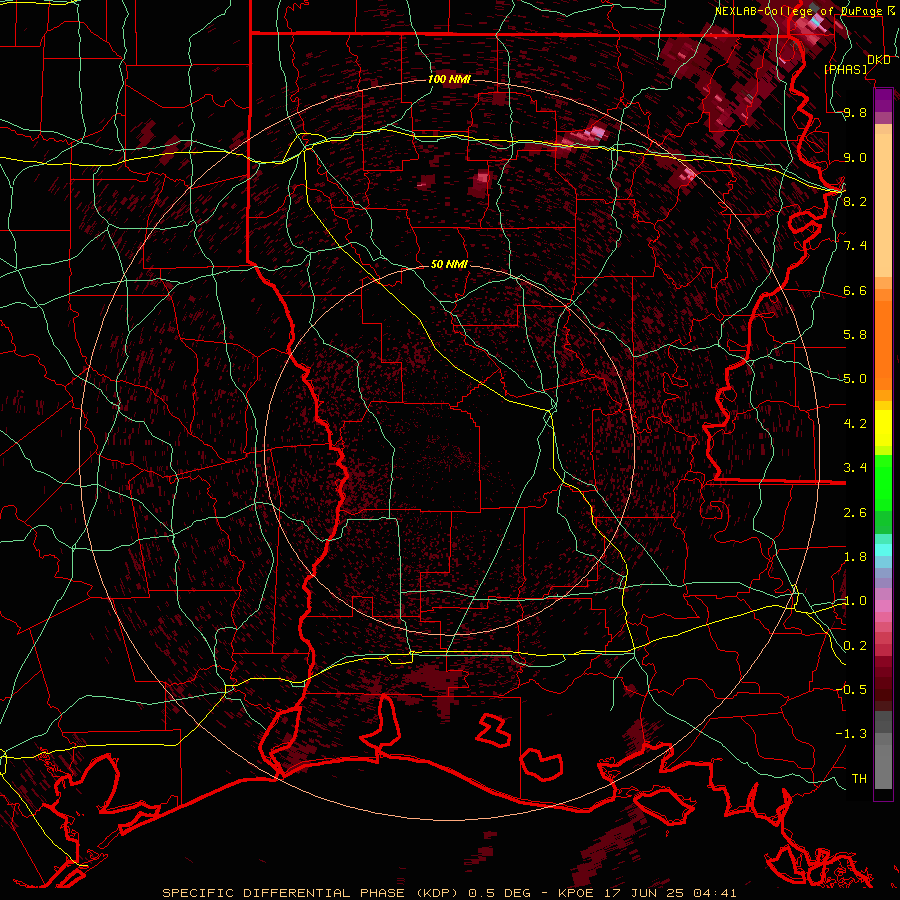Click the 9.8 value on the scale

coord(855,112)
